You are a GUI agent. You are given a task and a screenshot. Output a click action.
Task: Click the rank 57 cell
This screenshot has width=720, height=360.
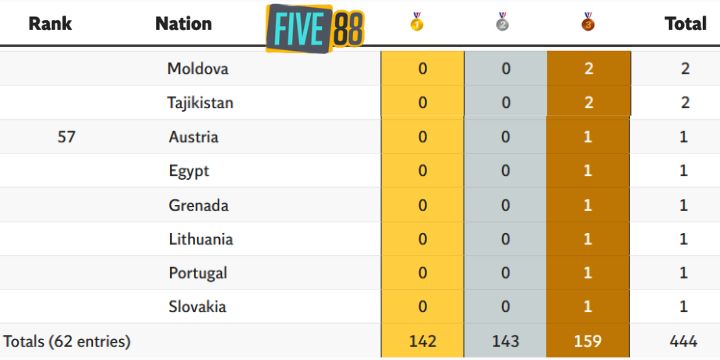[x=67, y=137]
